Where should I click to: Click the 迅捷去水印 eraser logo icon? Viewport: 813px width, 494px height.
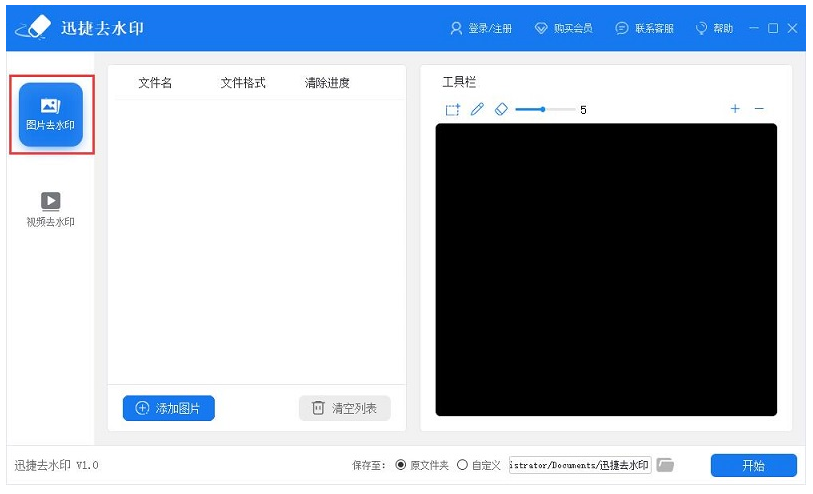[x=33, y=27]
